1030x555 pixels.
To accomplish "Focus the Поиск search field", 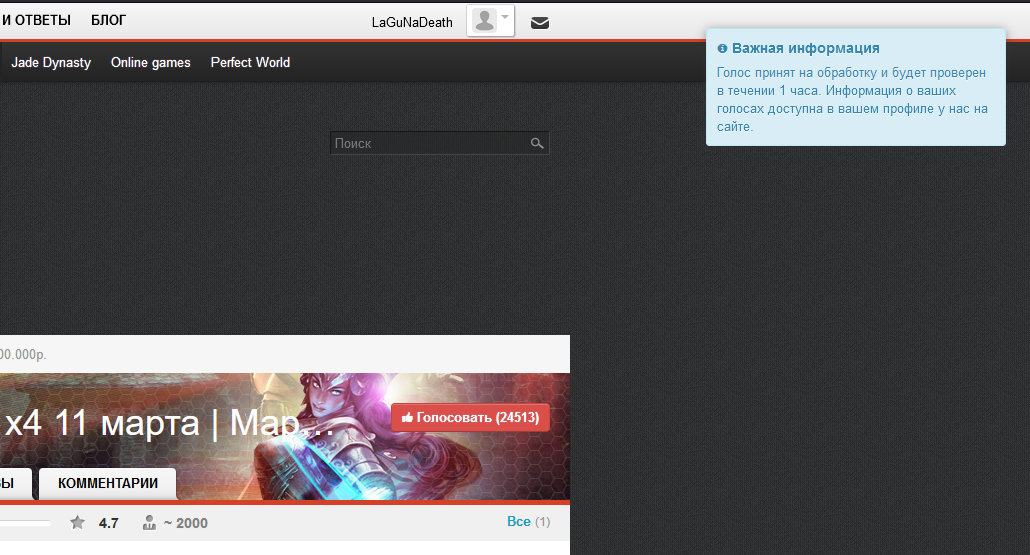I will 439,143.
